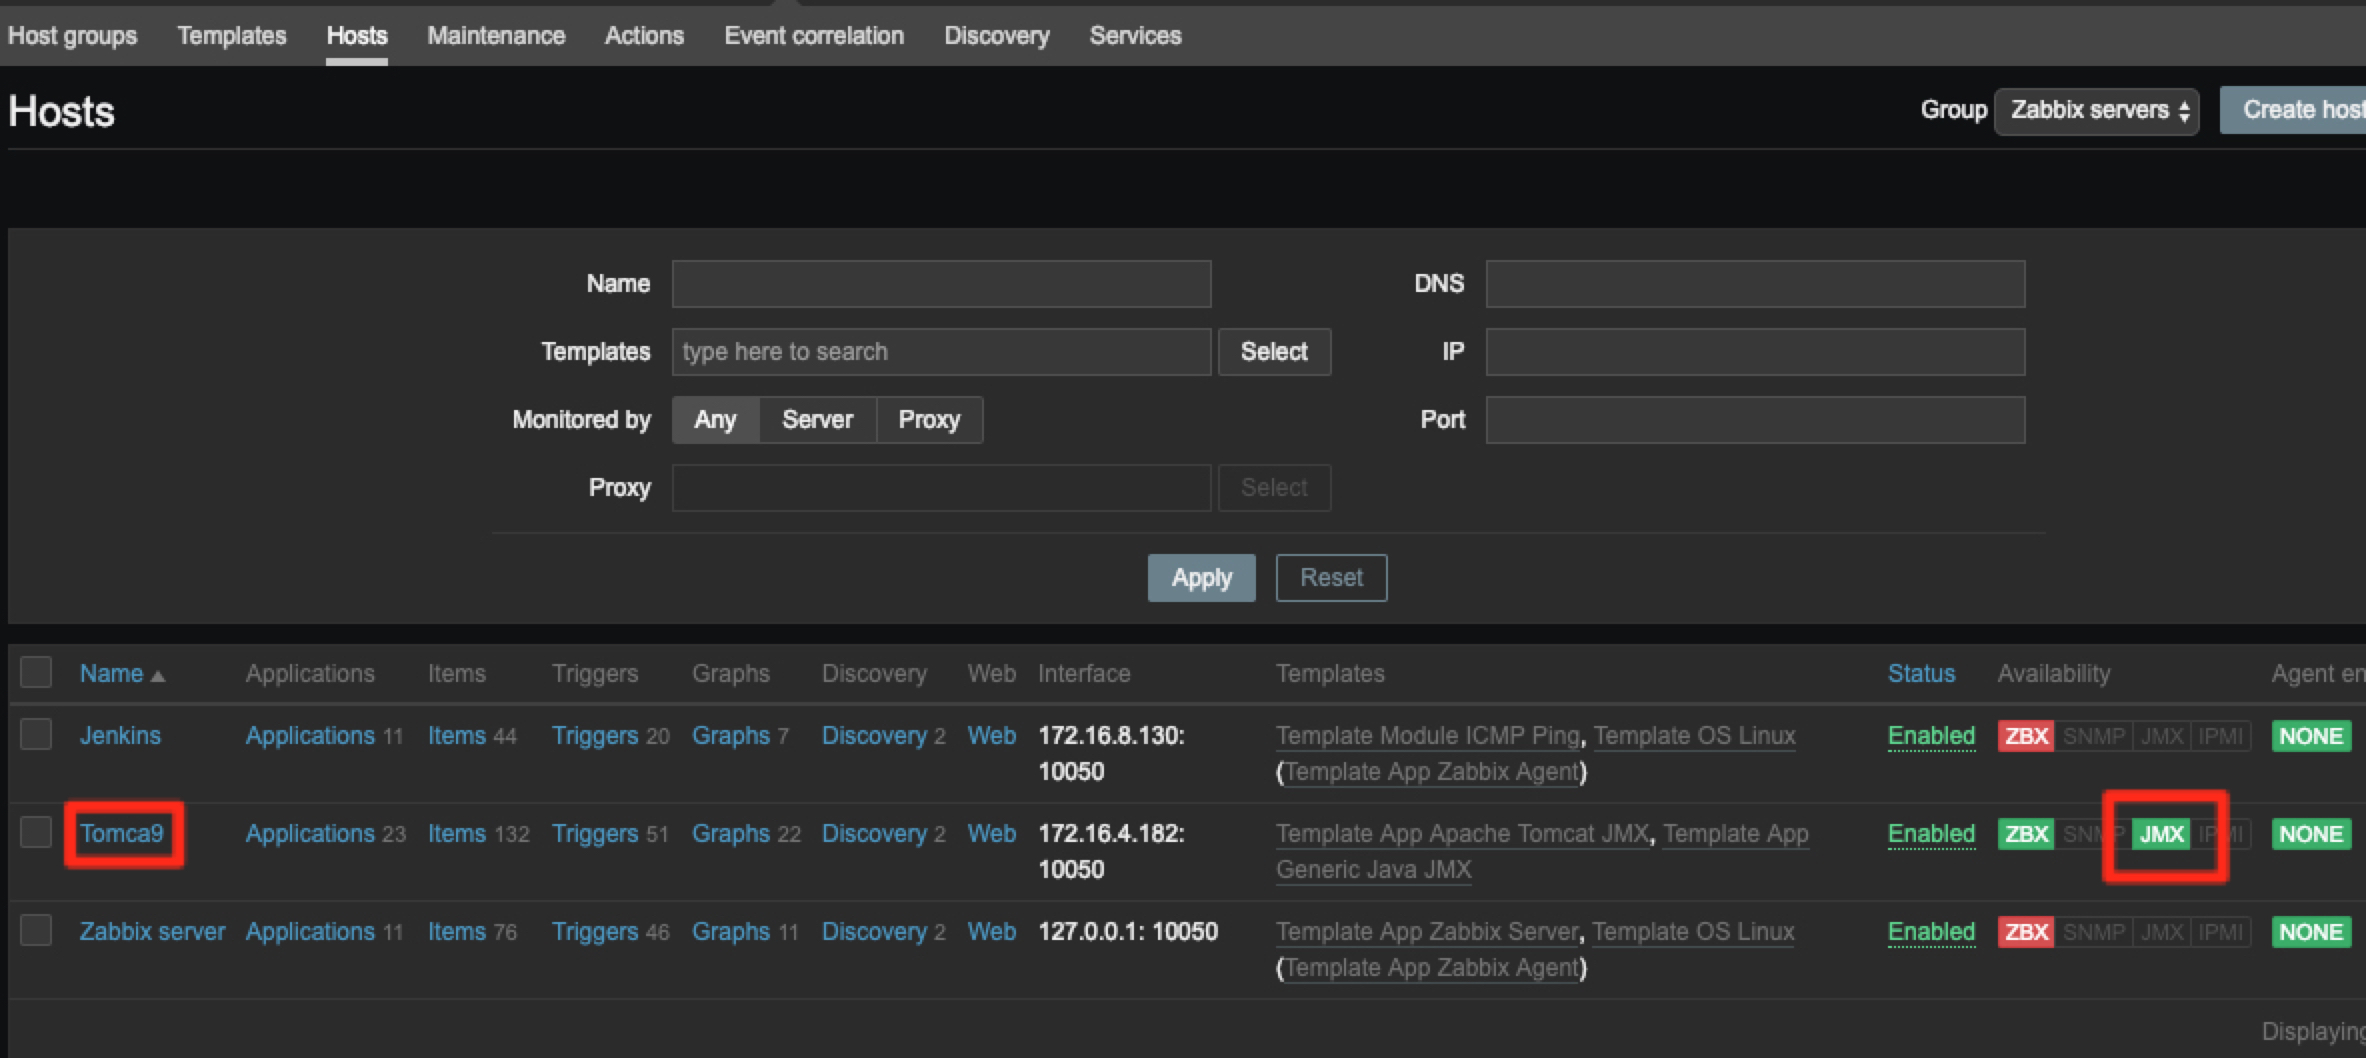2366x1058 pixels.
Task: Open the Group Zabbix servers dropdown
Action: [2096, 110]
